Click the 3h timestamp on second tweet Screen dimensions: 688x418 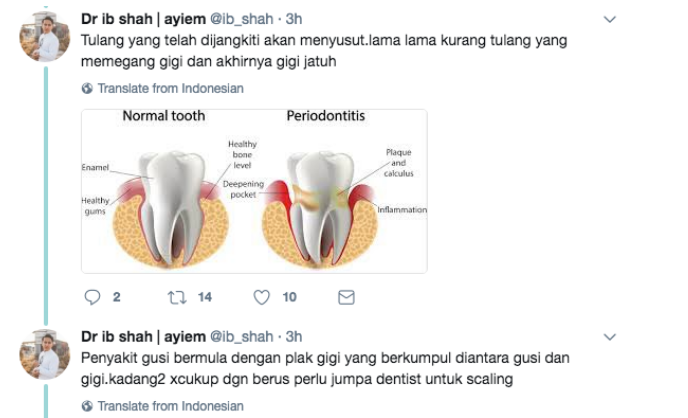(x=294, y=336)
